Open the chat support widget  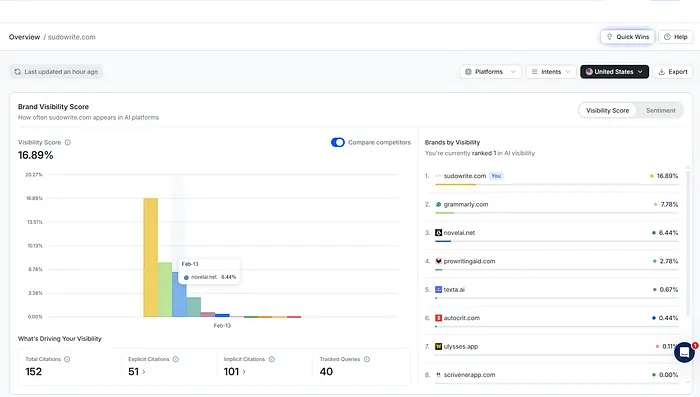coord(684,352)
